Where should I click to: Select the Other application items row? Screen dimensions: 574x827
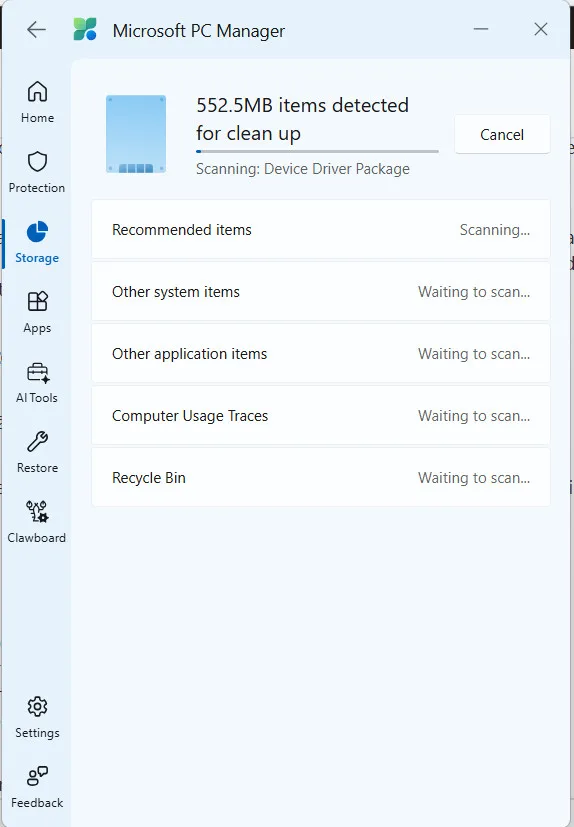click(x=321, y=353)
